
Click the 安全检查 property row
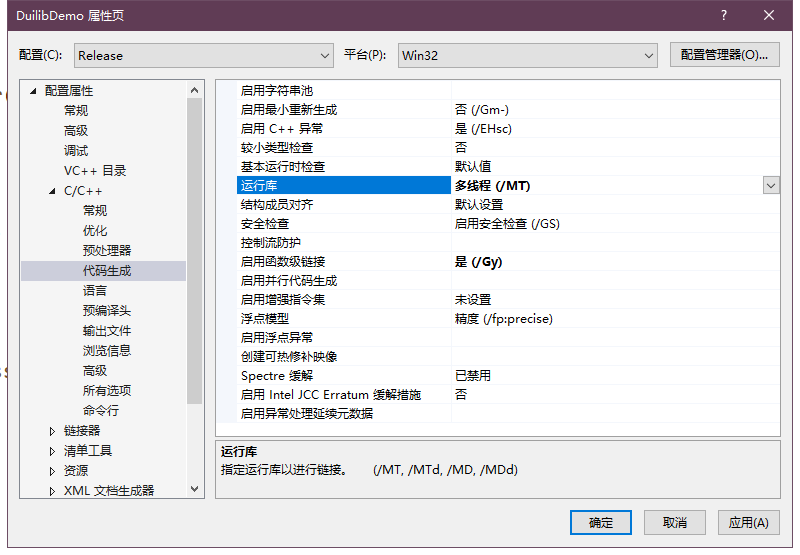tap(264, 224)
